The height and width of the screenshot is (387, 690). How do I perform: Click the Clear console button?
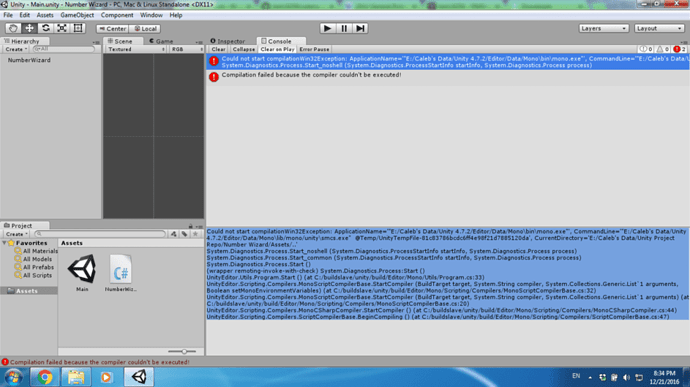tap(218, 49)
